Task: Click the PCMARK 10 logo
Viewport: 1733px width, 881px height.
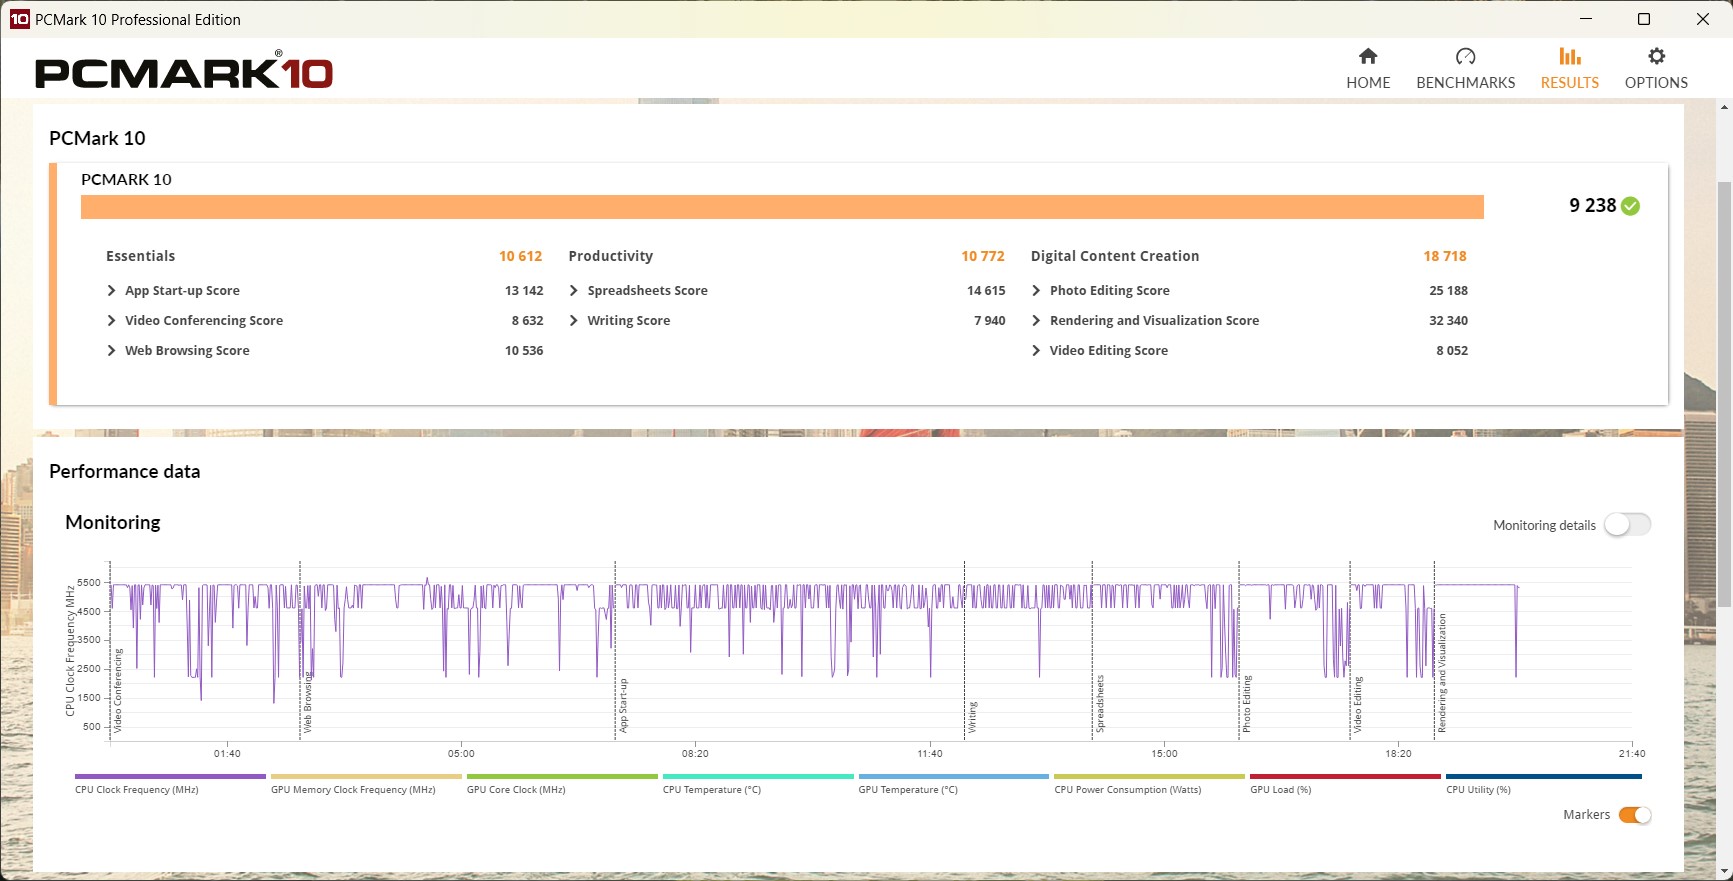Action: (x=184, y=71)
